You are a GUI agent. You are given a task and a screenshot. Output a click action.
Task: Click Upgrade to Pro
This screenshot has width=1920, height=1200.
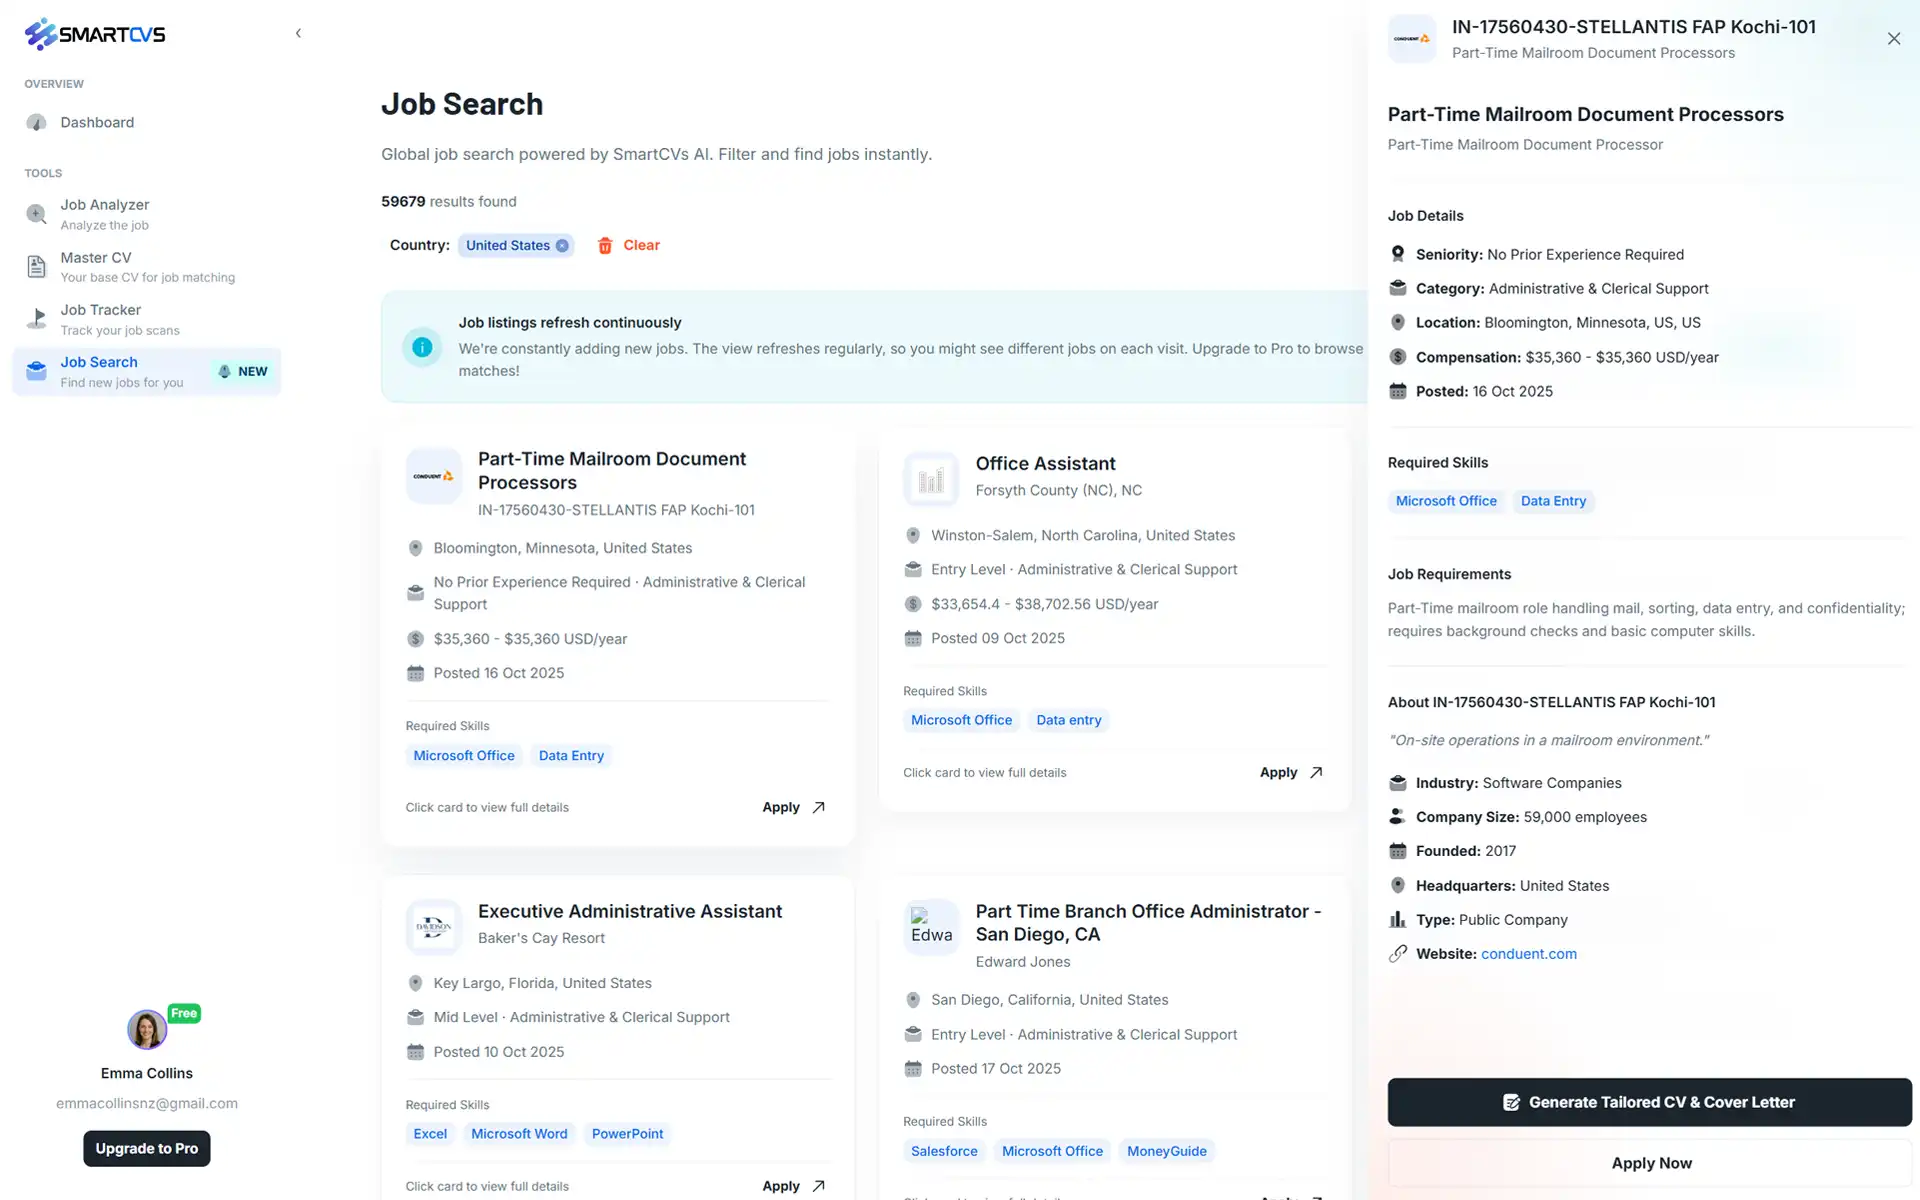tap(146, 1148)
